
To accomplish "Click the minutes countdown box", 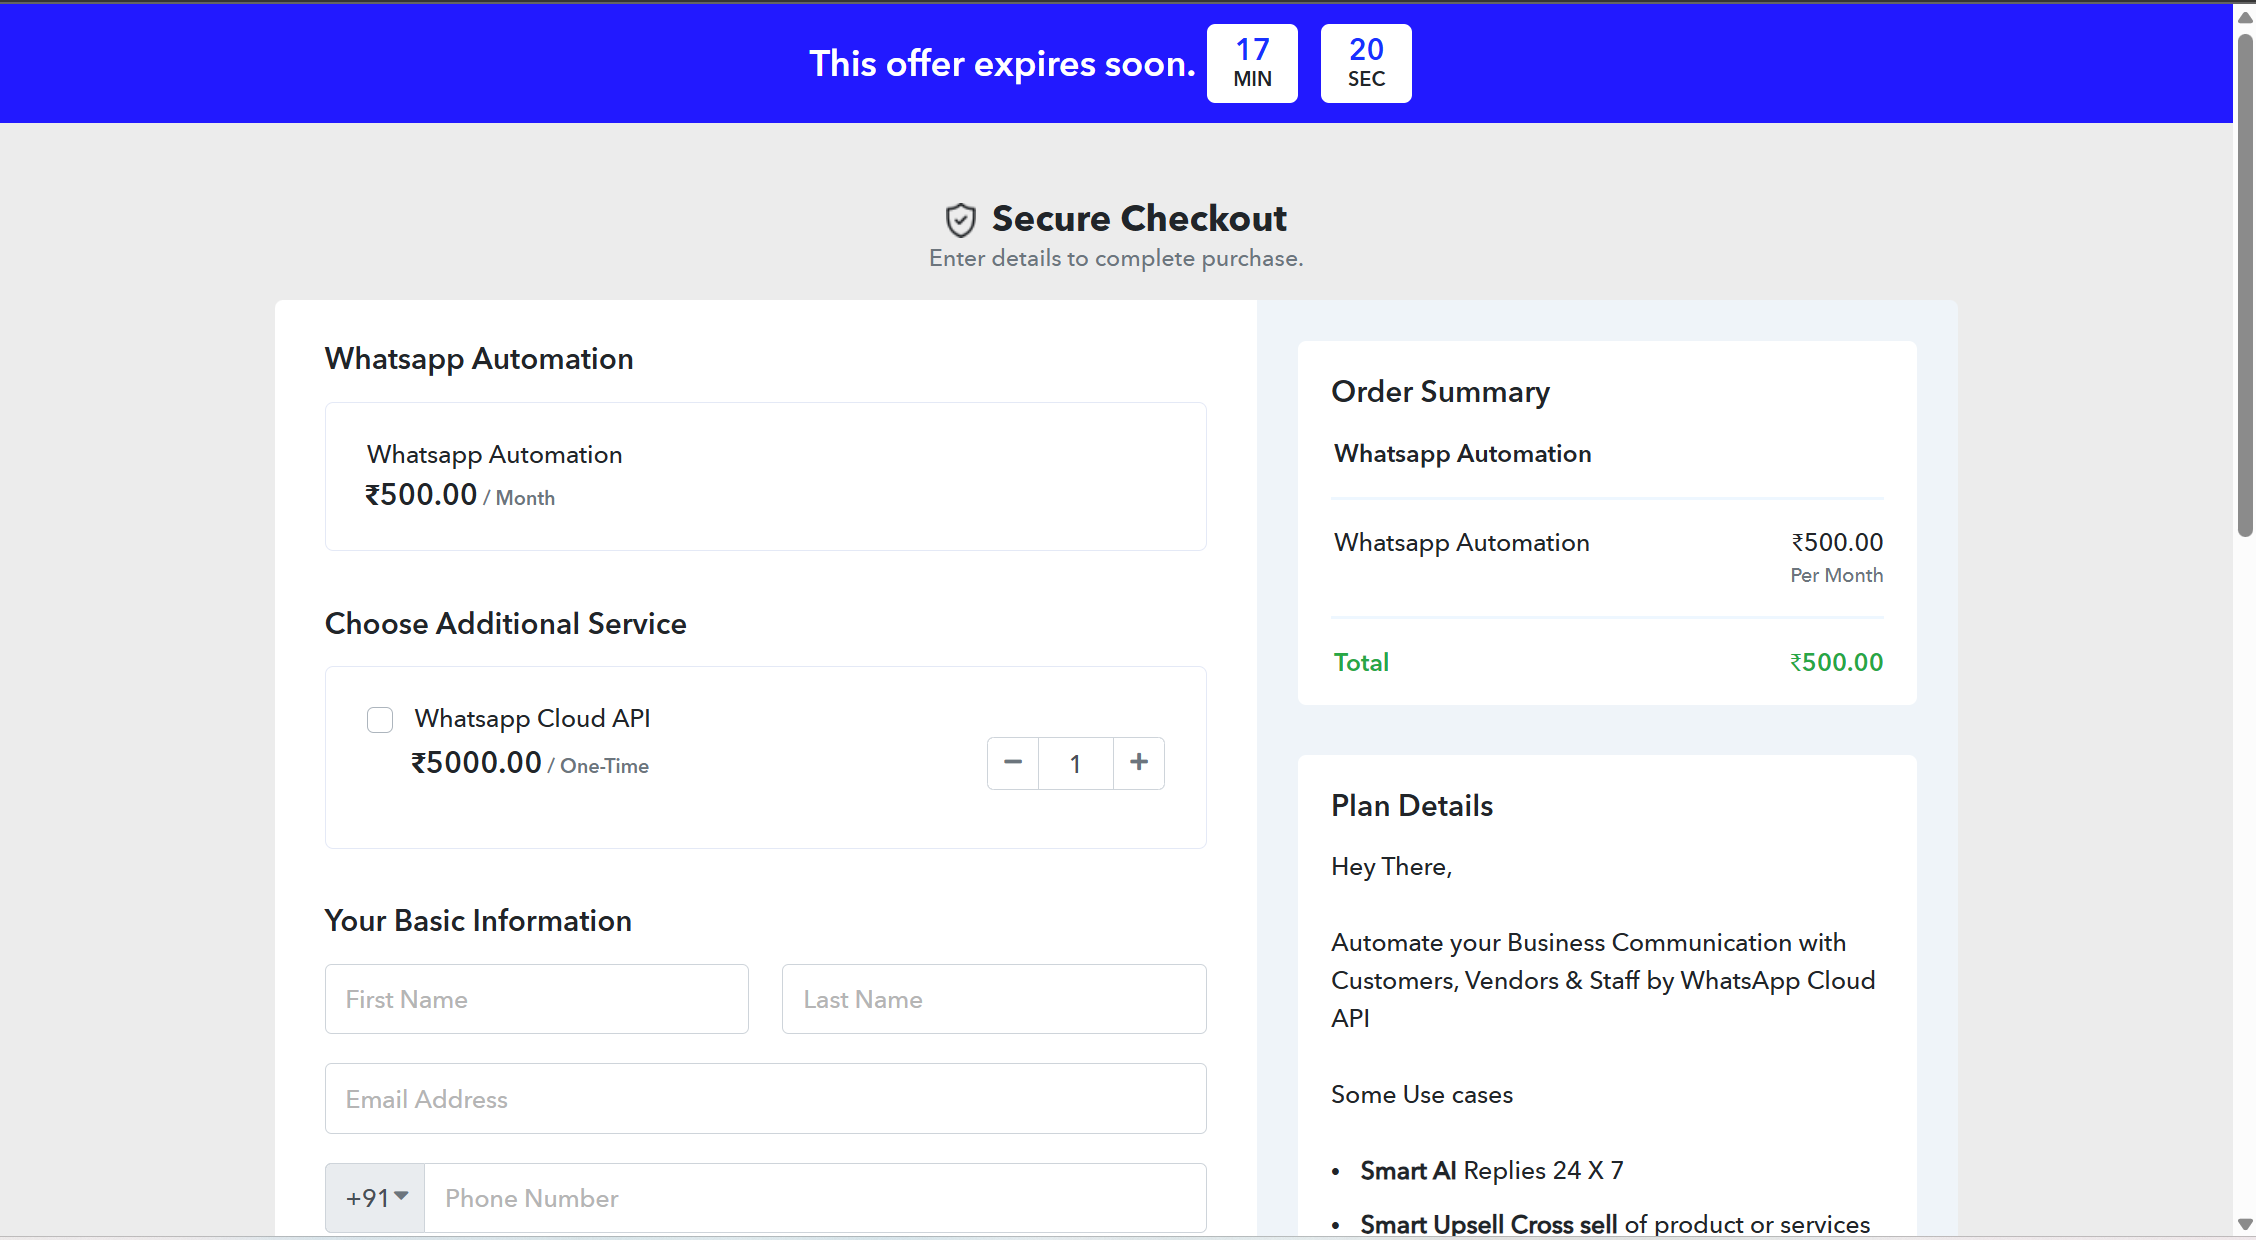I will point(1252,63).
